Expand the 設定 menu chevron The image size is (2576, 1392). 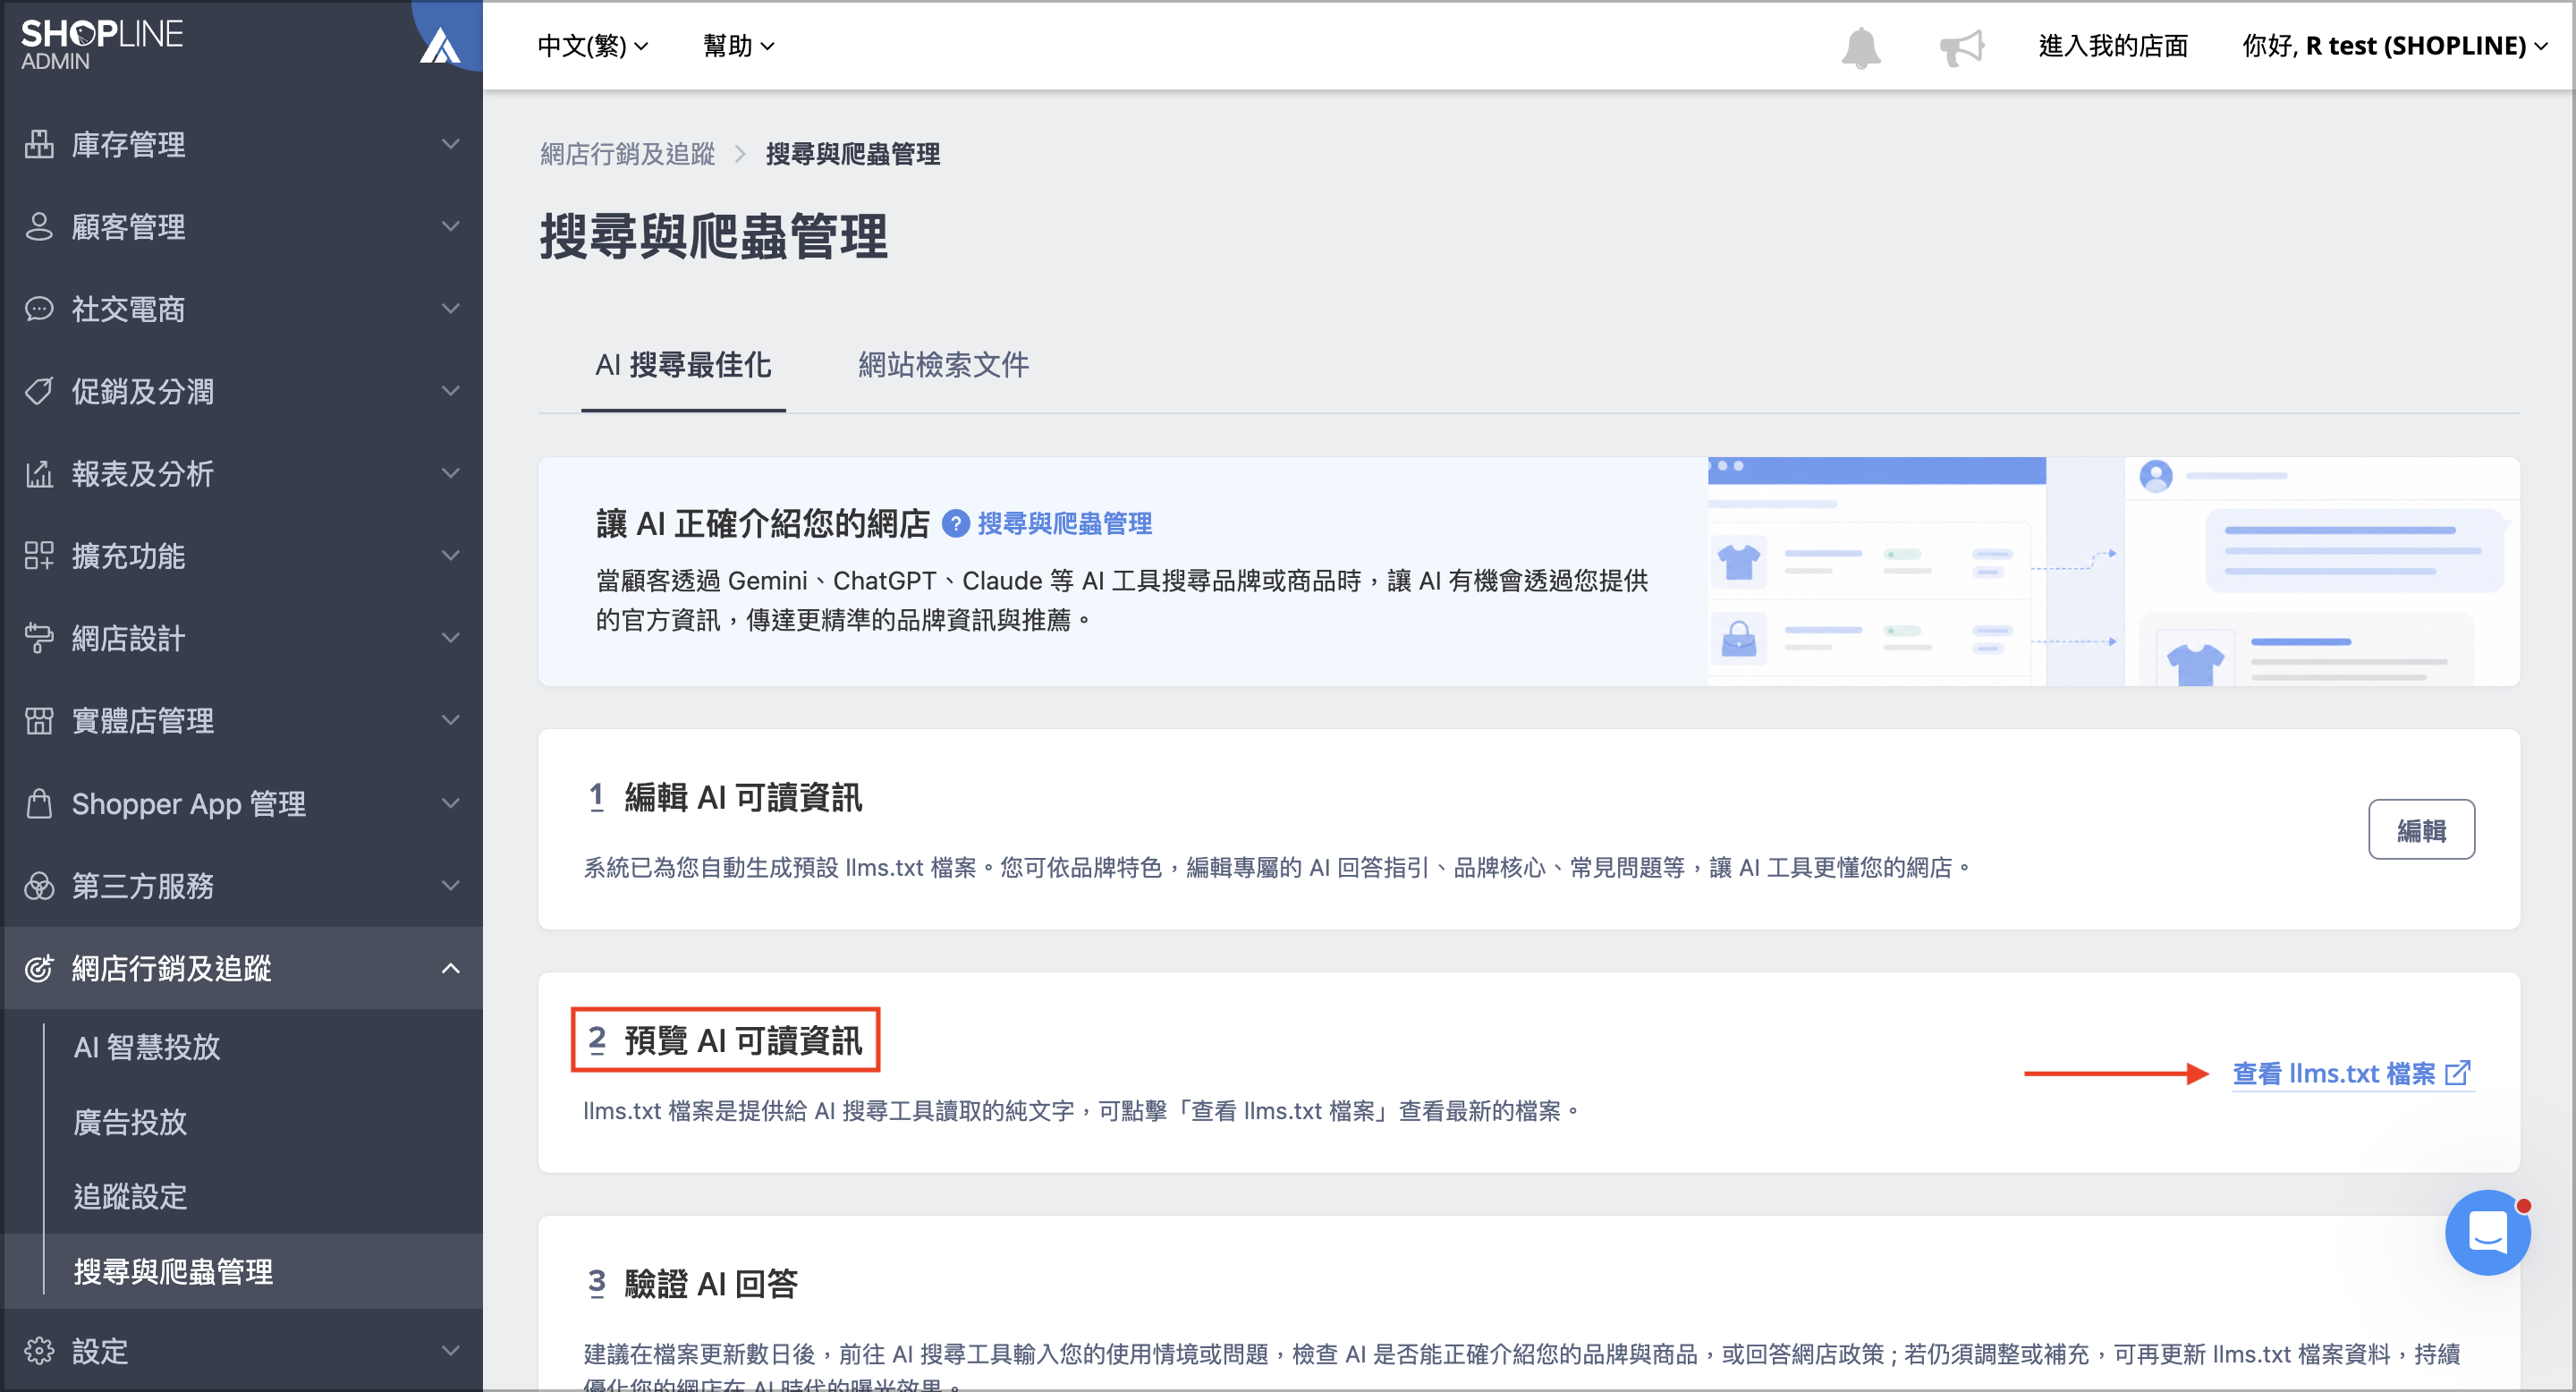[451, 1350]
